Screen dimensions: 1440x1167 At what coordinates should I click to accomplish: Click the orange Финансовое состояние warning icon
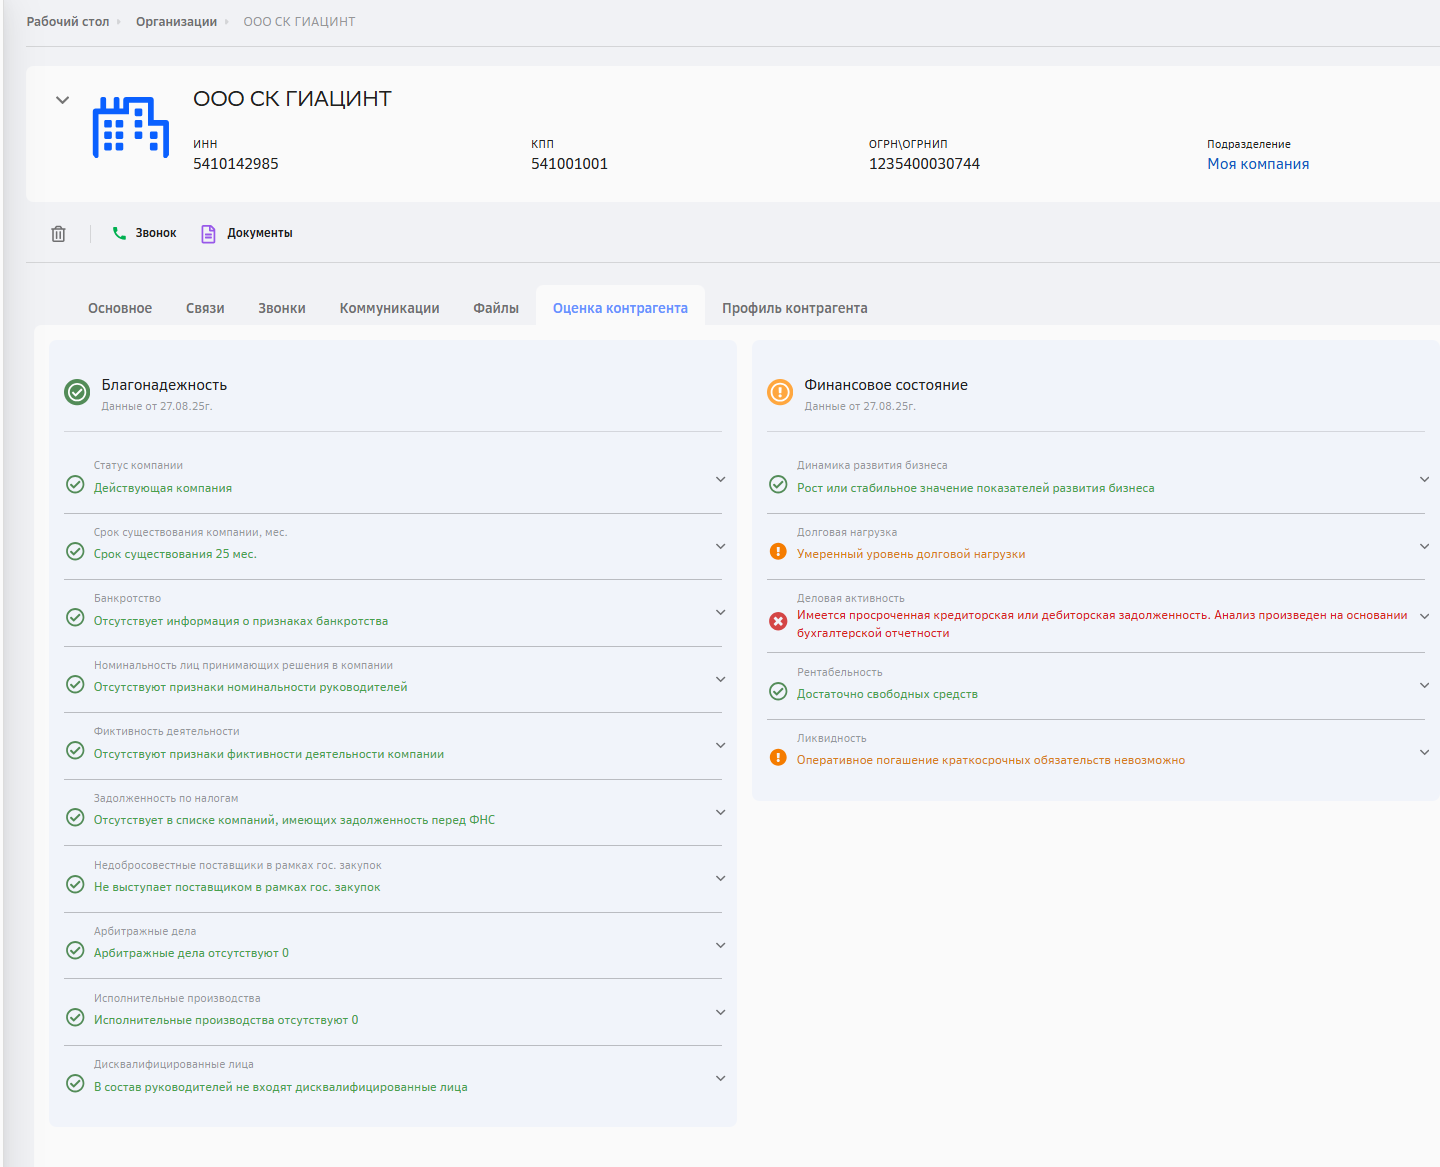click(780, 393)
